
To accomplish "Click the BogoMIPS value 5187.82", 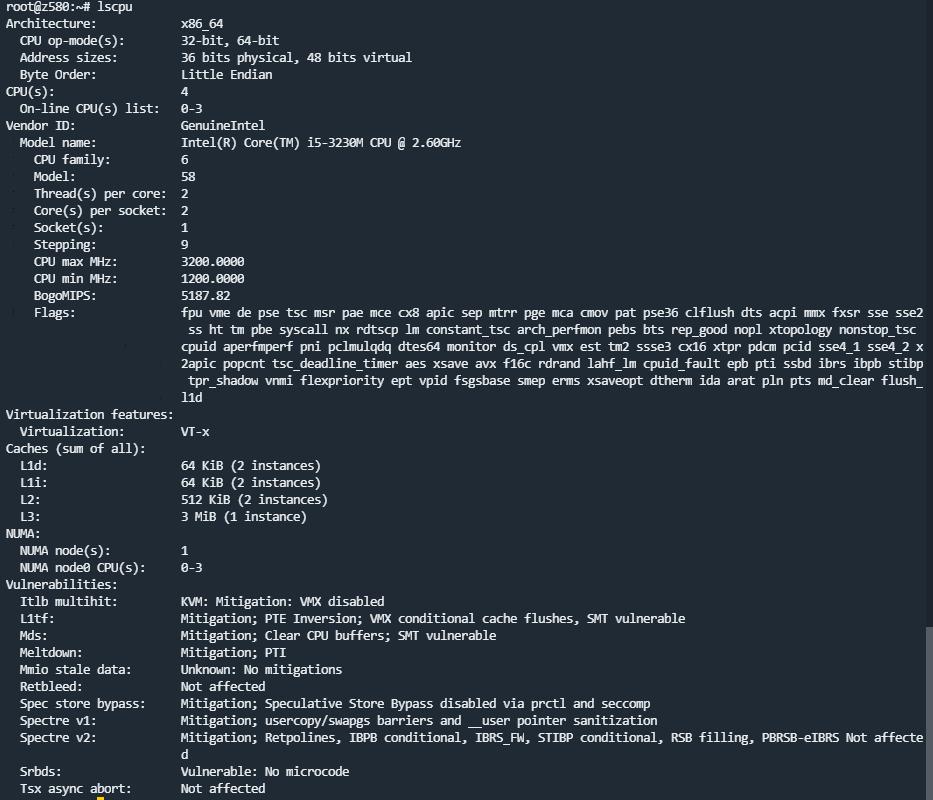I will click(205, 296).
